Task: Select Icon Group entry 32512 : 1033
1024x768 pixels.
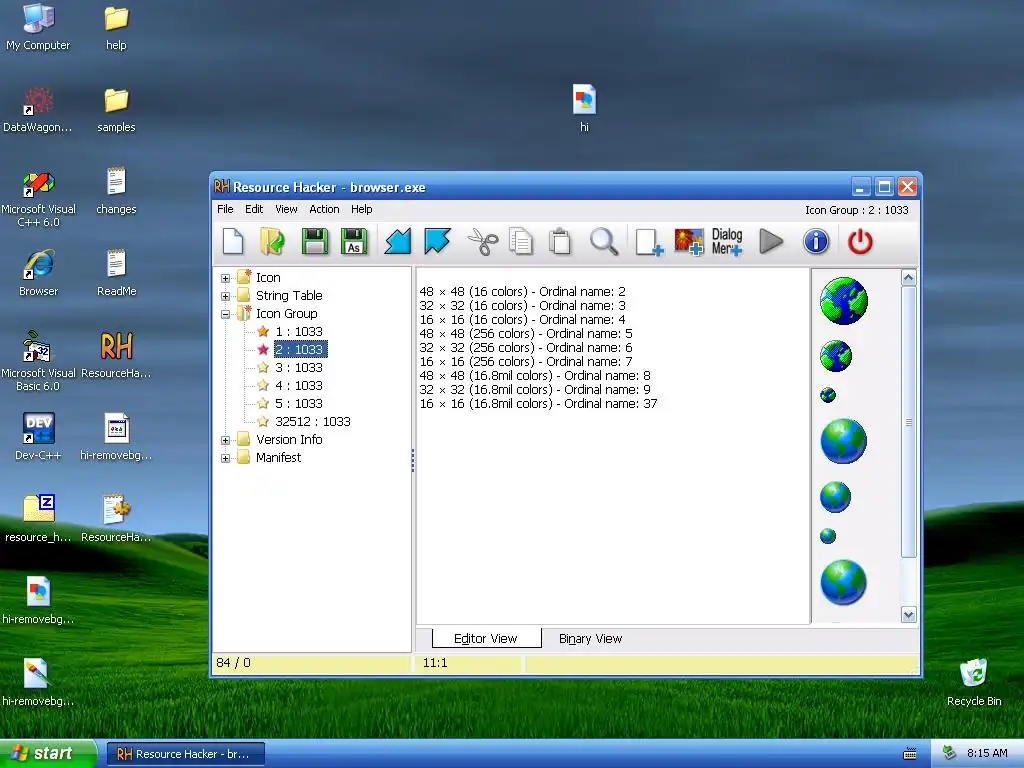Action: pyautogui.click(x=313, y=422)
